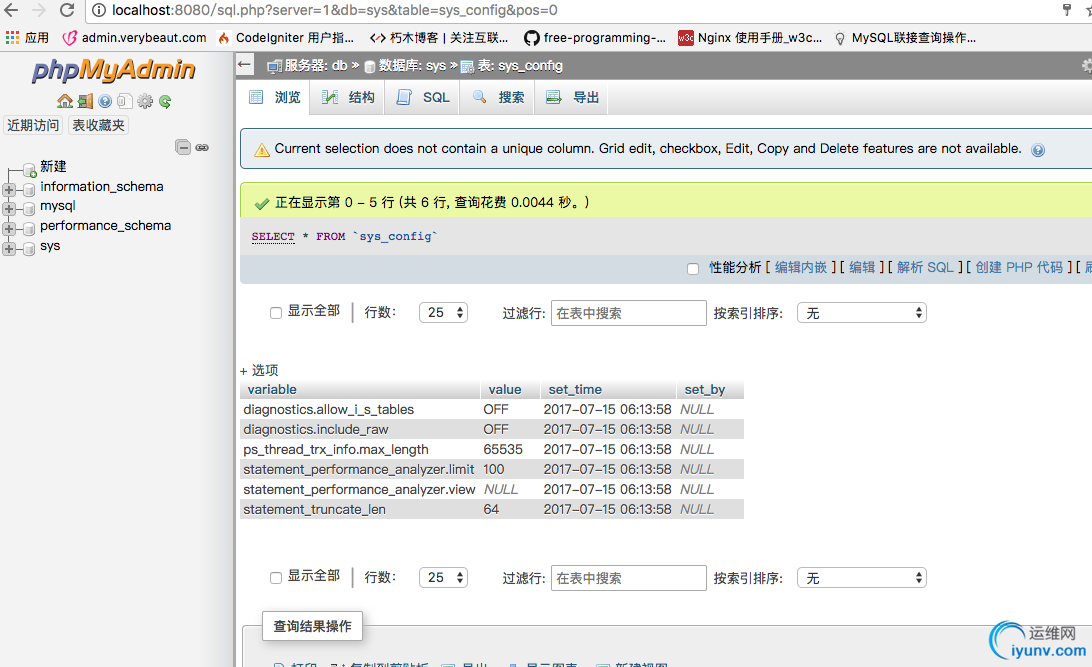Viewport: 1092px width, 667px height.
Task: Reload the browser page
Action: click(x=67, y=10)
